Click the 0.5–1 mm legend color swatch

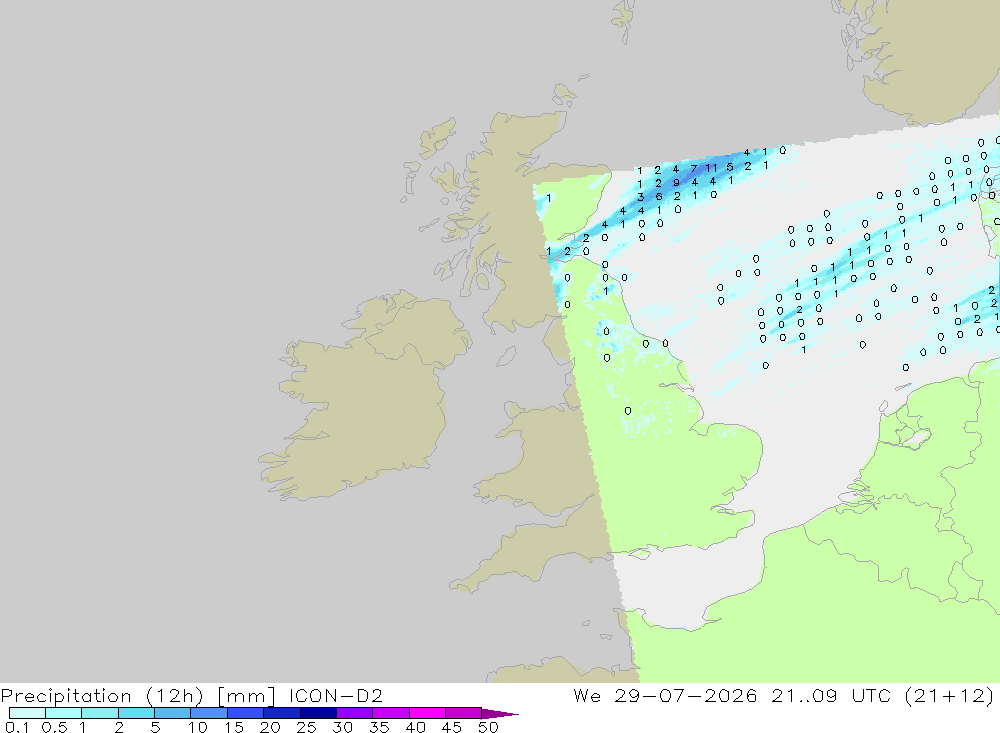tap(64, 713)
